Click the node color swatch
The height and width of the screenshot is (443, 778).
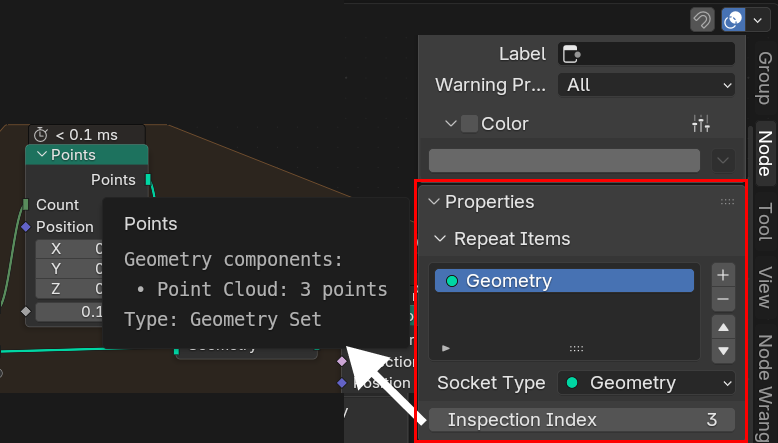(x=564, y=160)
